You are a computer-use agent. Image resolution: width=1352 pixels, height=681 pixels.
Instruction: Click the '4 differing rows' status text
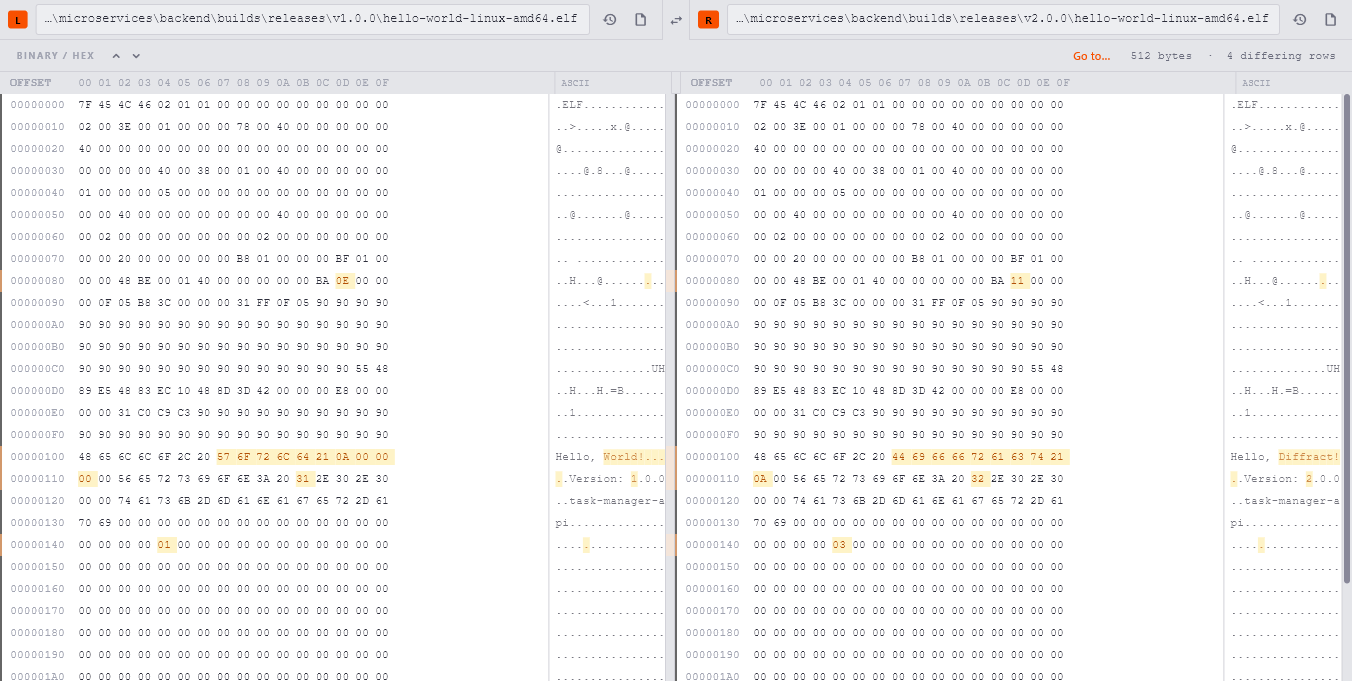click(1281, 56)
